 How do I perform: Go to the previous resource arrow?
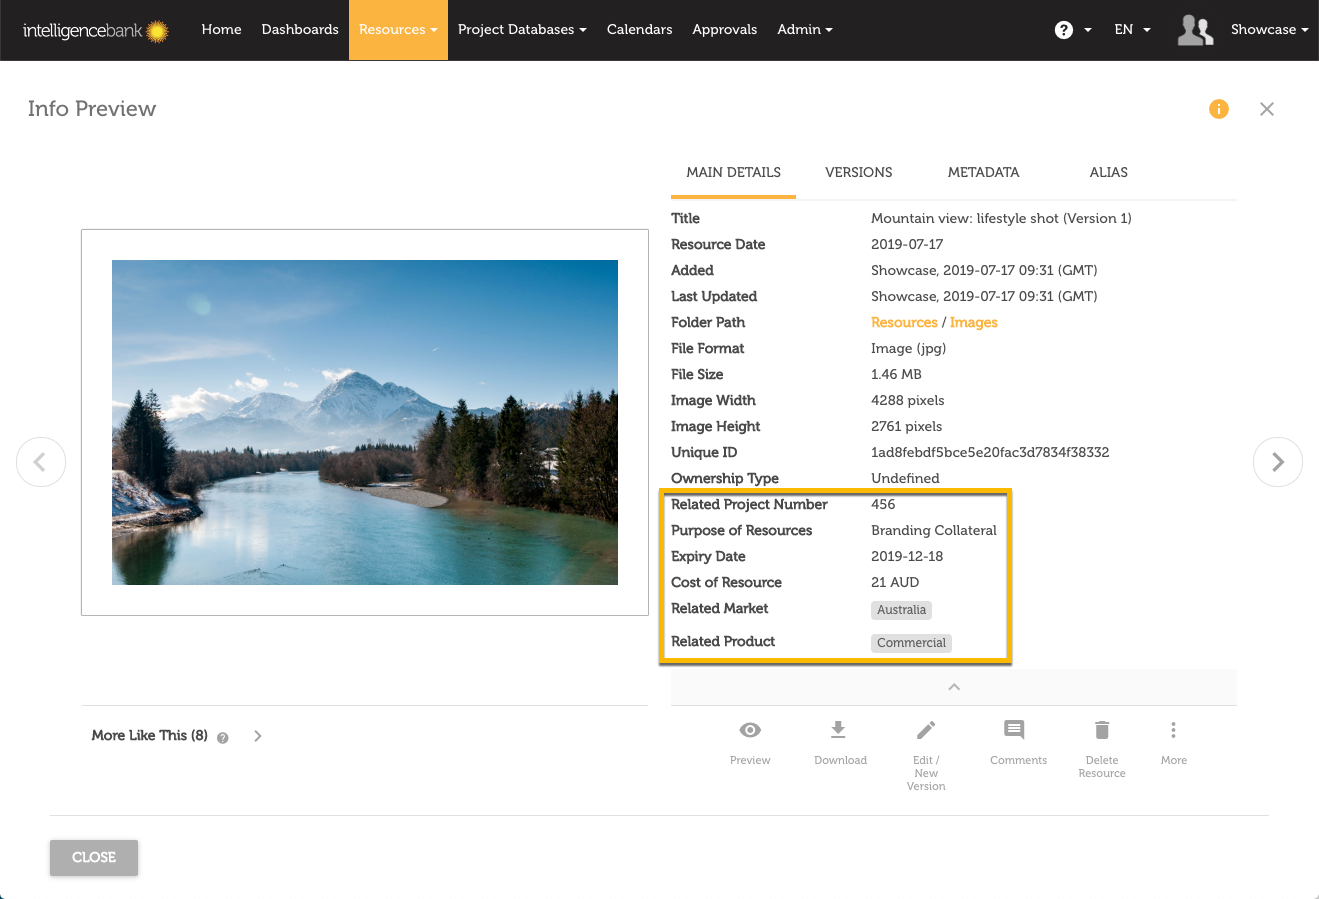pyautogui.click(x=41, y=462)
